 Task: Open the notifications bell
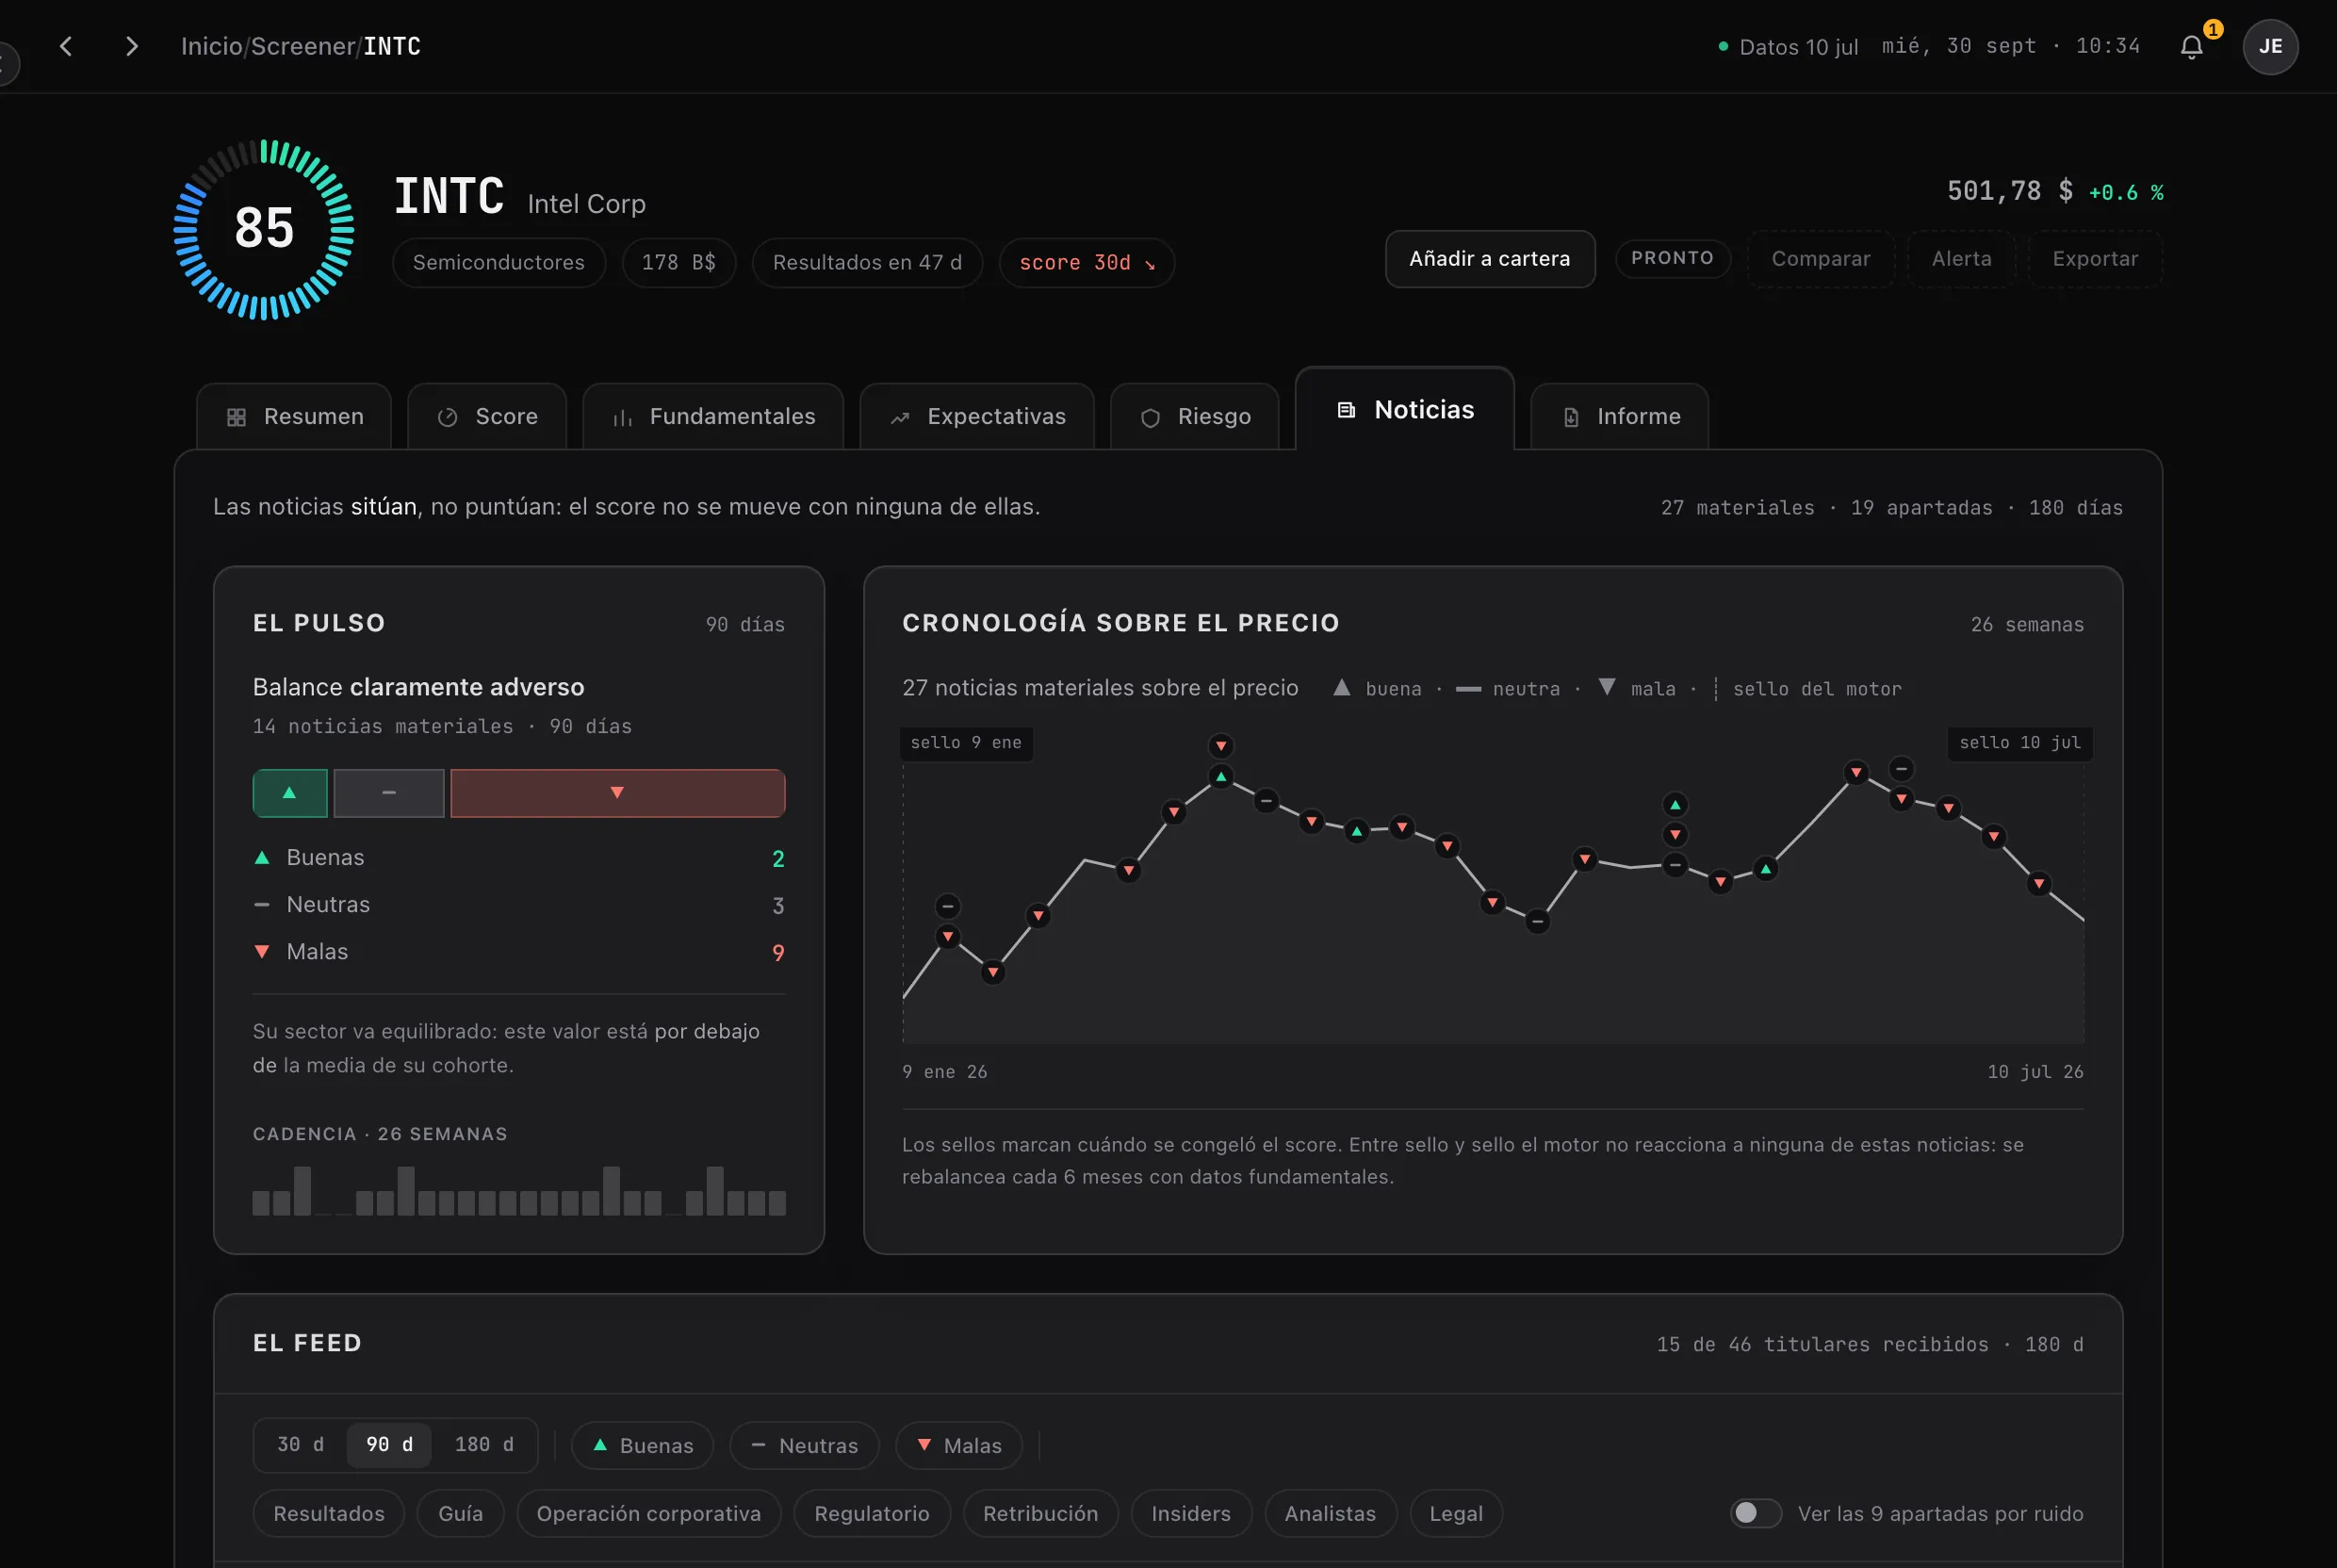tap(2191, 46)
